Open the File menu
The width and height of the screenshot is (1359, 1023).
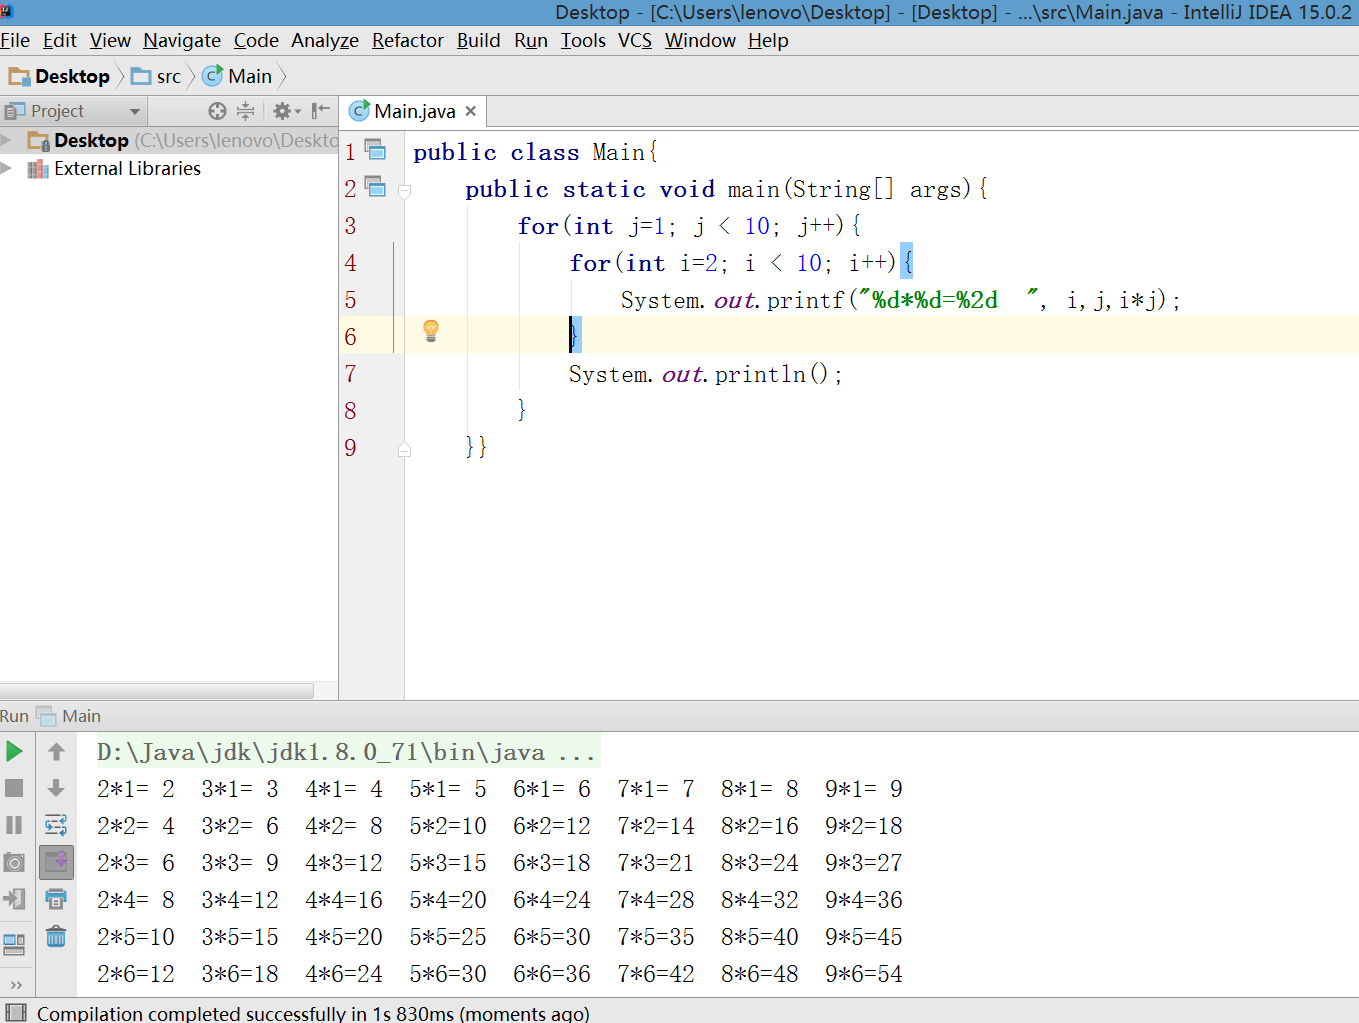click(15, 40)
